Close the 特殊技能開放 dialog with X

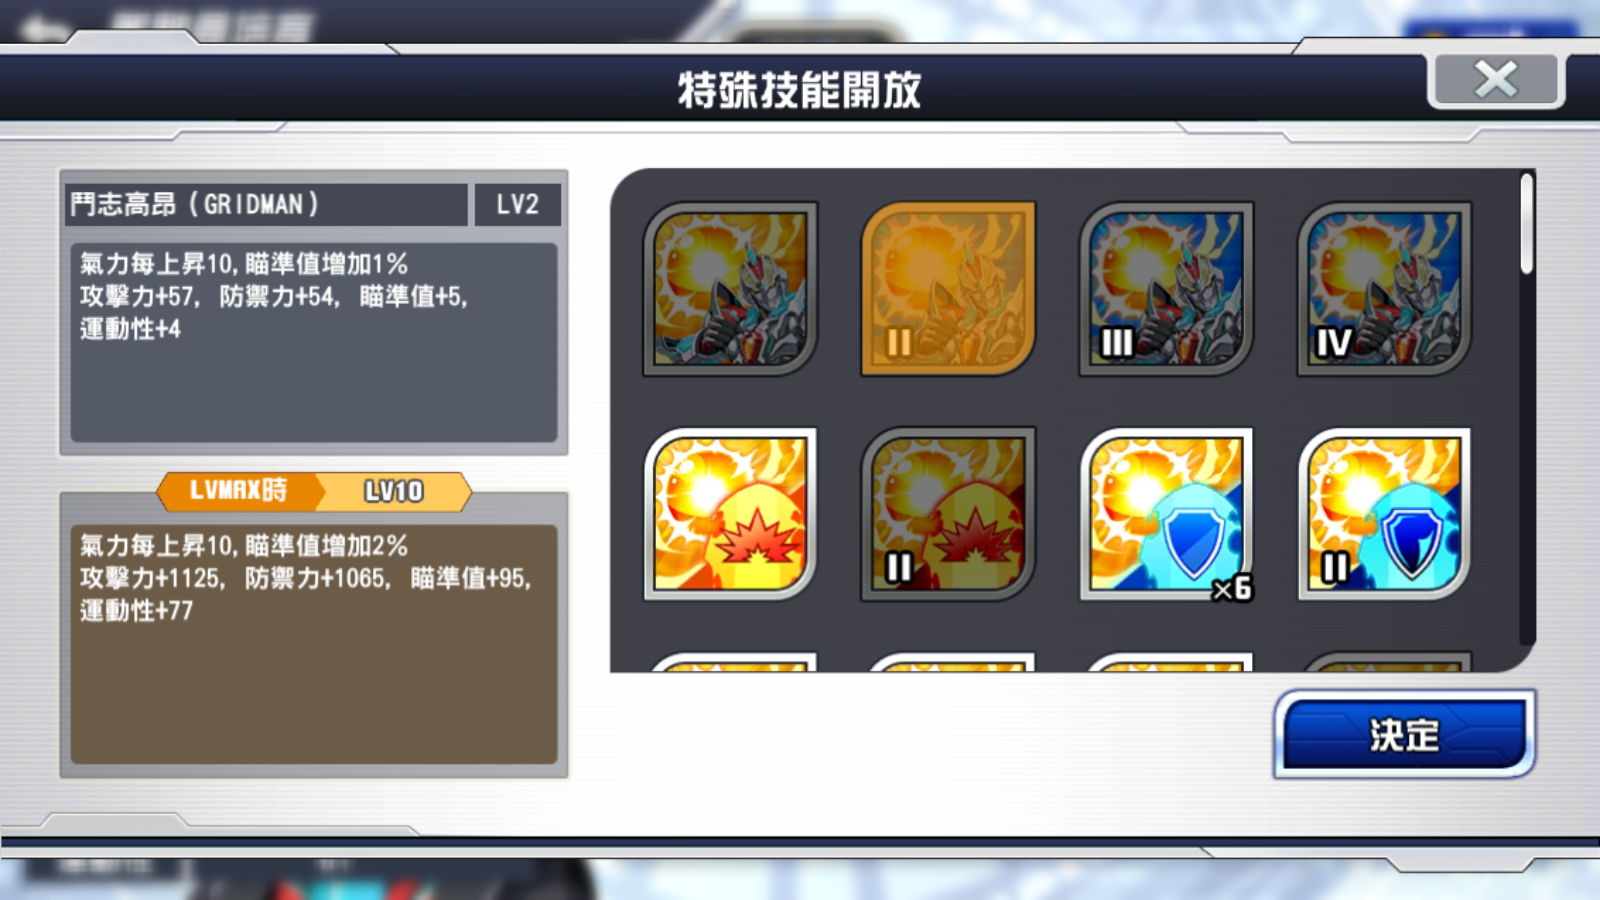pos(1496,79)
